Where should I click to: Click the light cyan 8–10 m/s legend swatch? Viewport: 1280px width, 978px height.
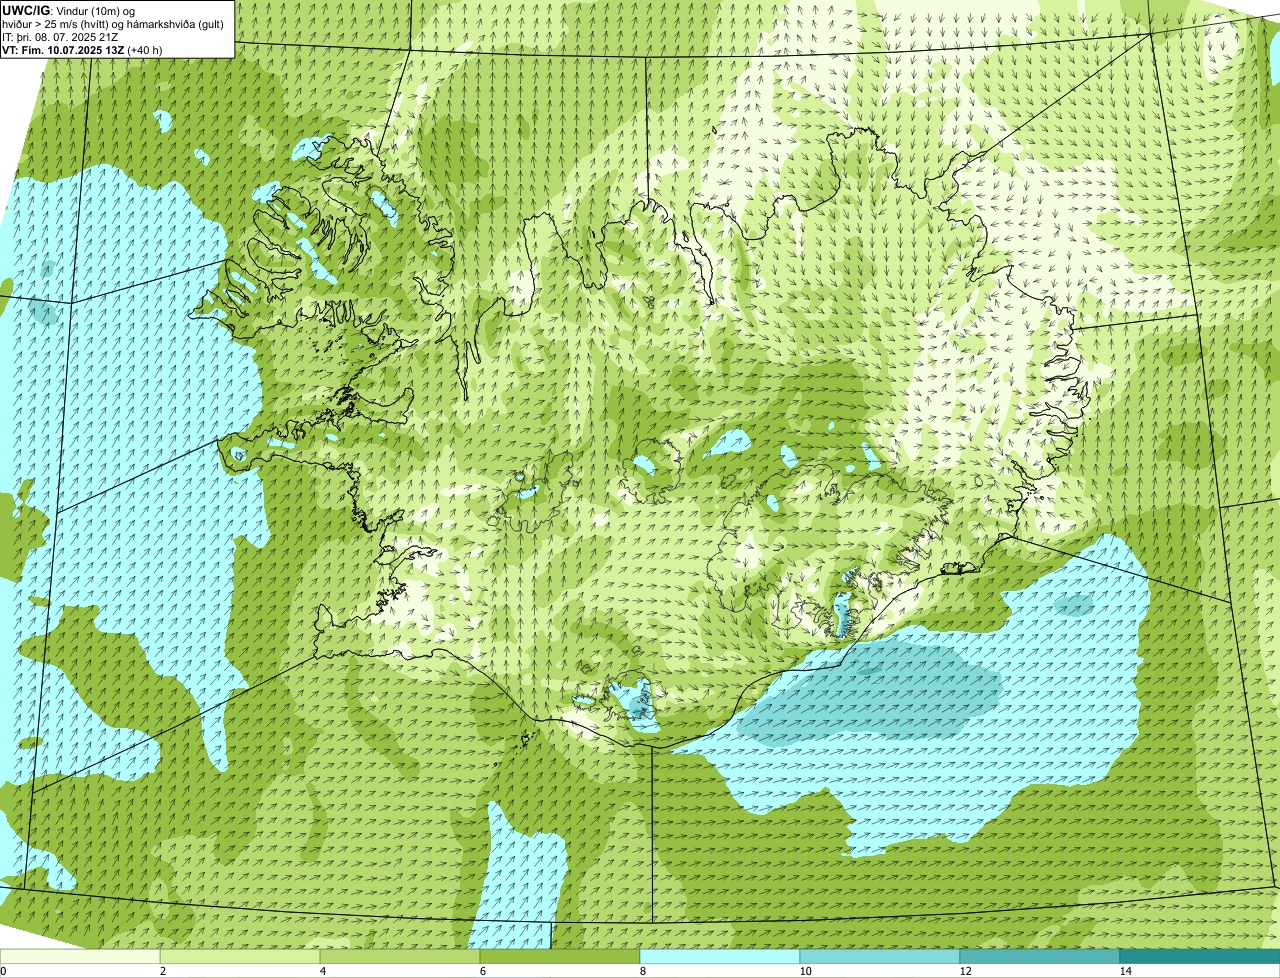coord(720,957)
